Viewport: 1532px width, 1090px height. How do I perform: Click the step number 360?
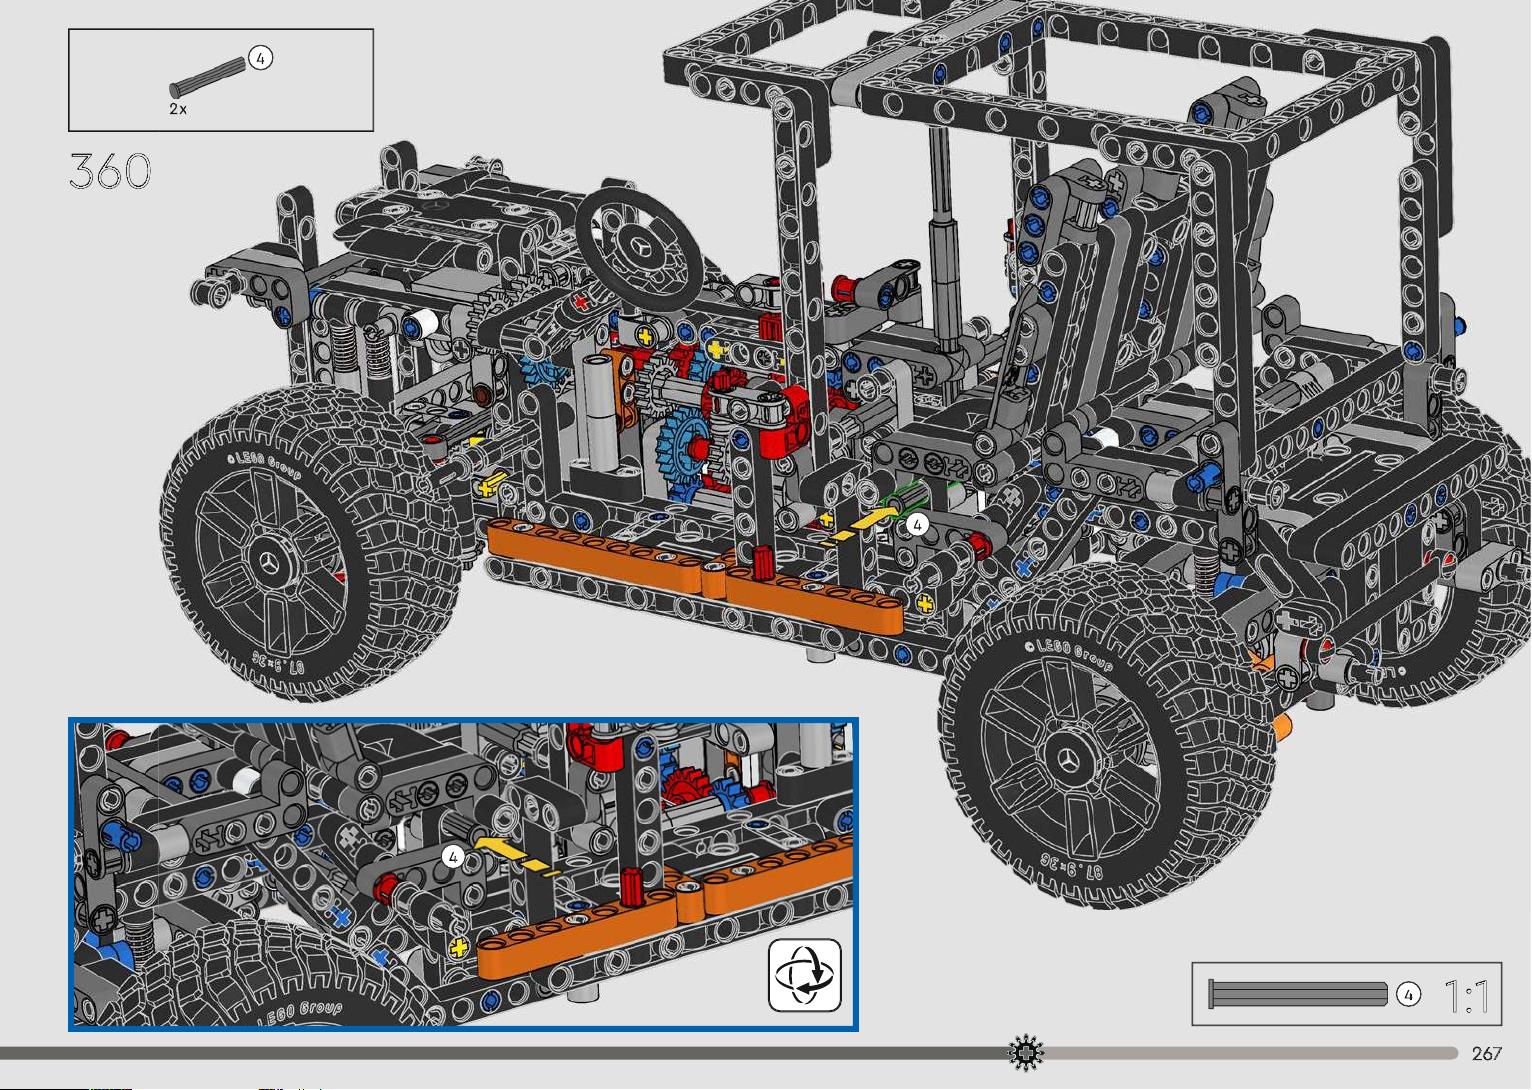coord(110,172)
